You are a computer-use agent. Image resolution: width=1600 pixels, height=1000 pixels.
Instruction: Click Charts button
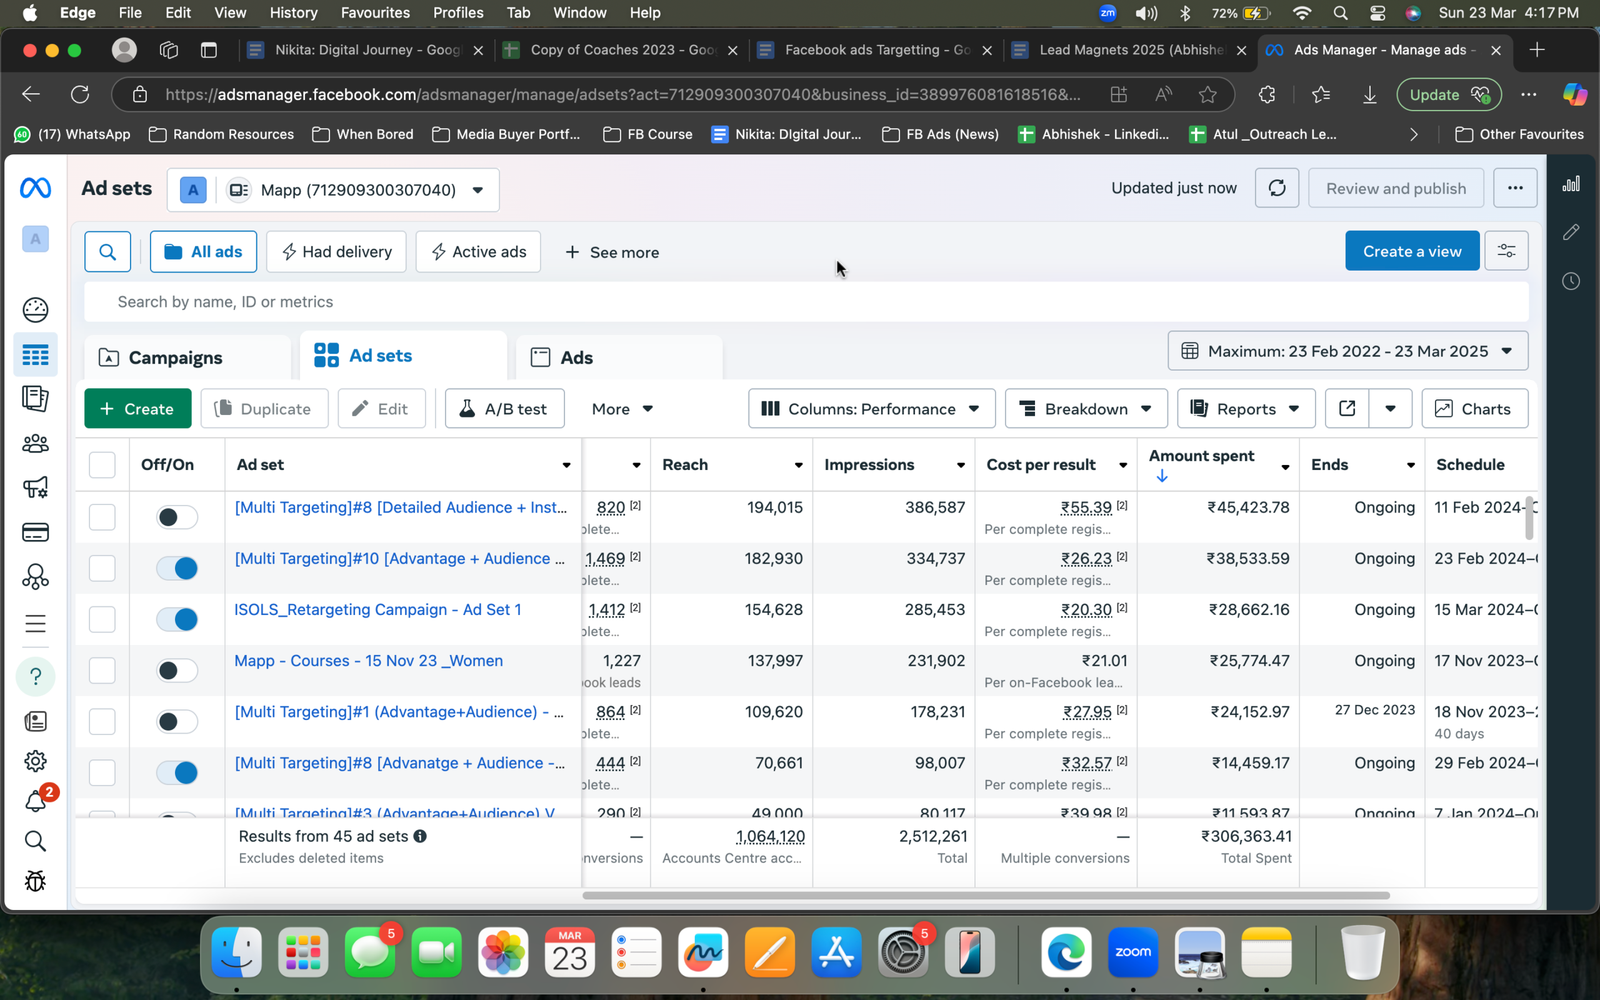coord(1475,409)
